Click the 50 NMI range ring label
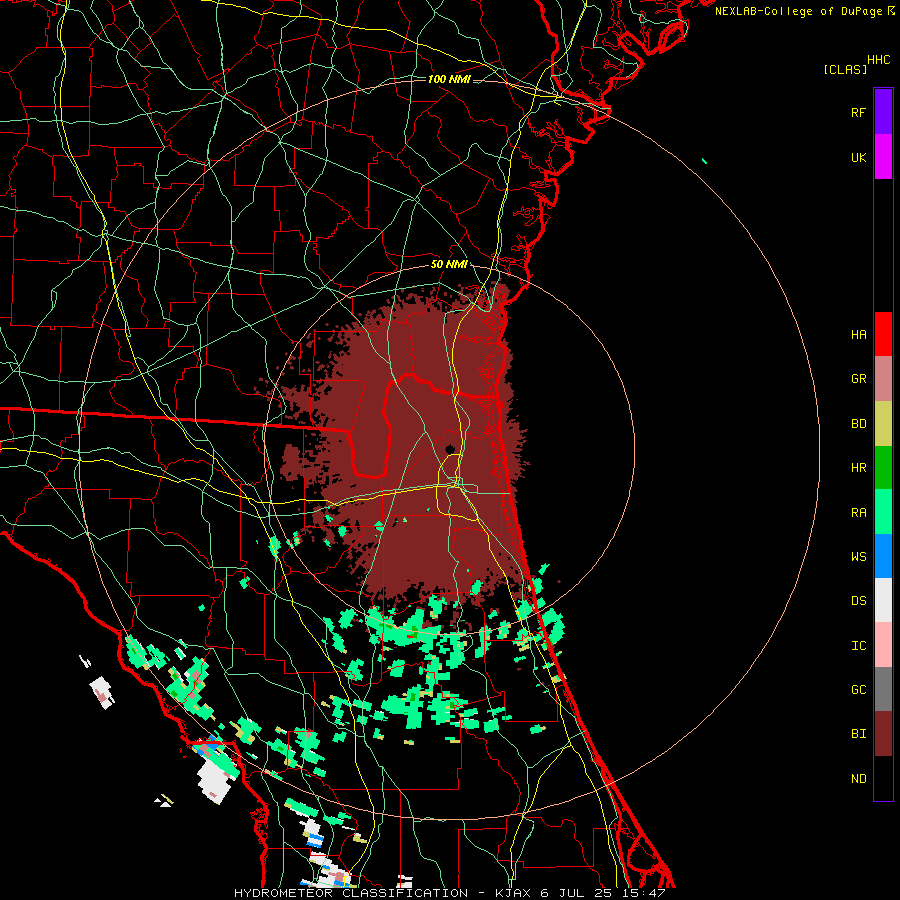The width and height of the screenshot is (900, 900). [449, 265]
